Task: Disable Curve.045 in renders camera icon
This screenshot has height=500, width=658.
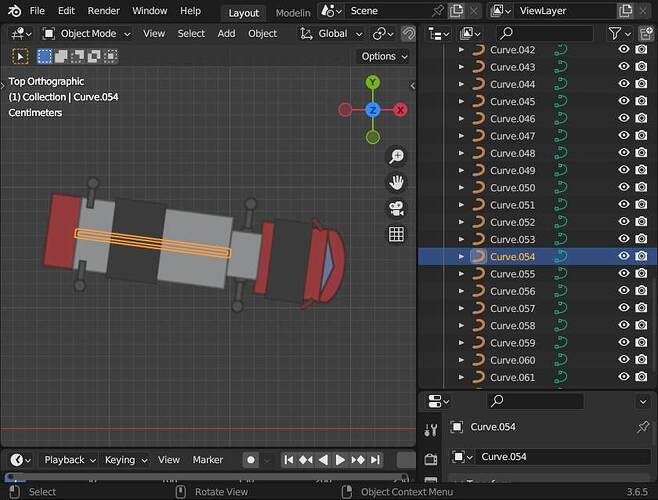Action: (641, 101)
